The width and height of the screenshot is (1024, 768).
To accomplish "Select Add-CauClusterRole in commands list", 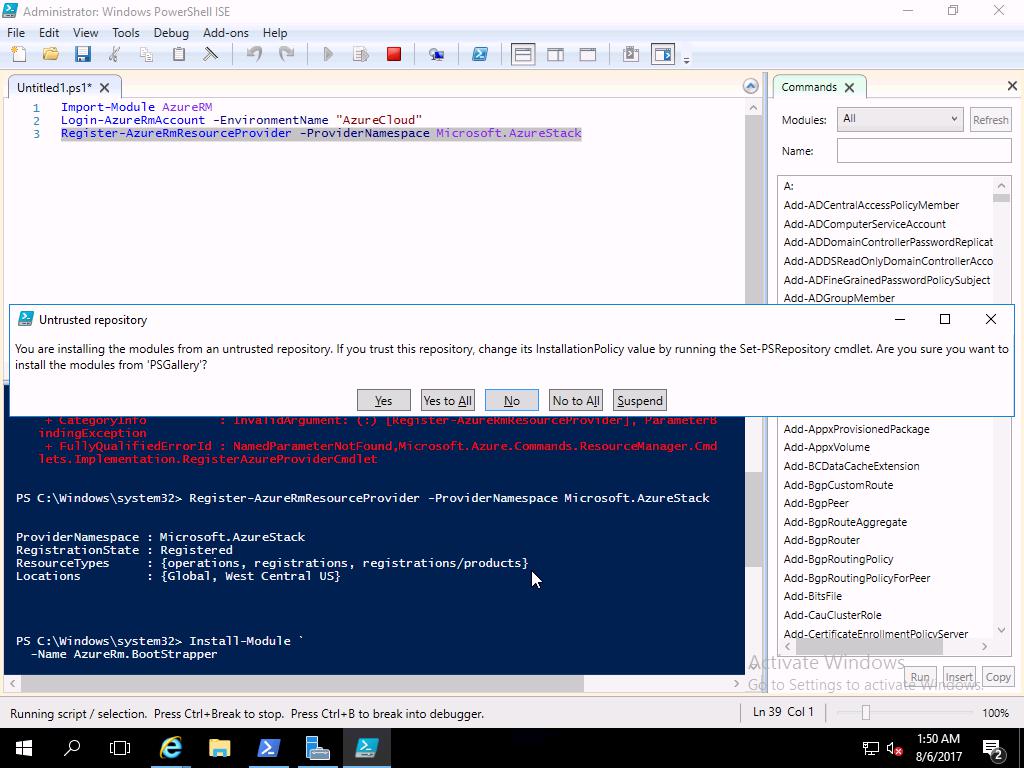I will 833,615.
